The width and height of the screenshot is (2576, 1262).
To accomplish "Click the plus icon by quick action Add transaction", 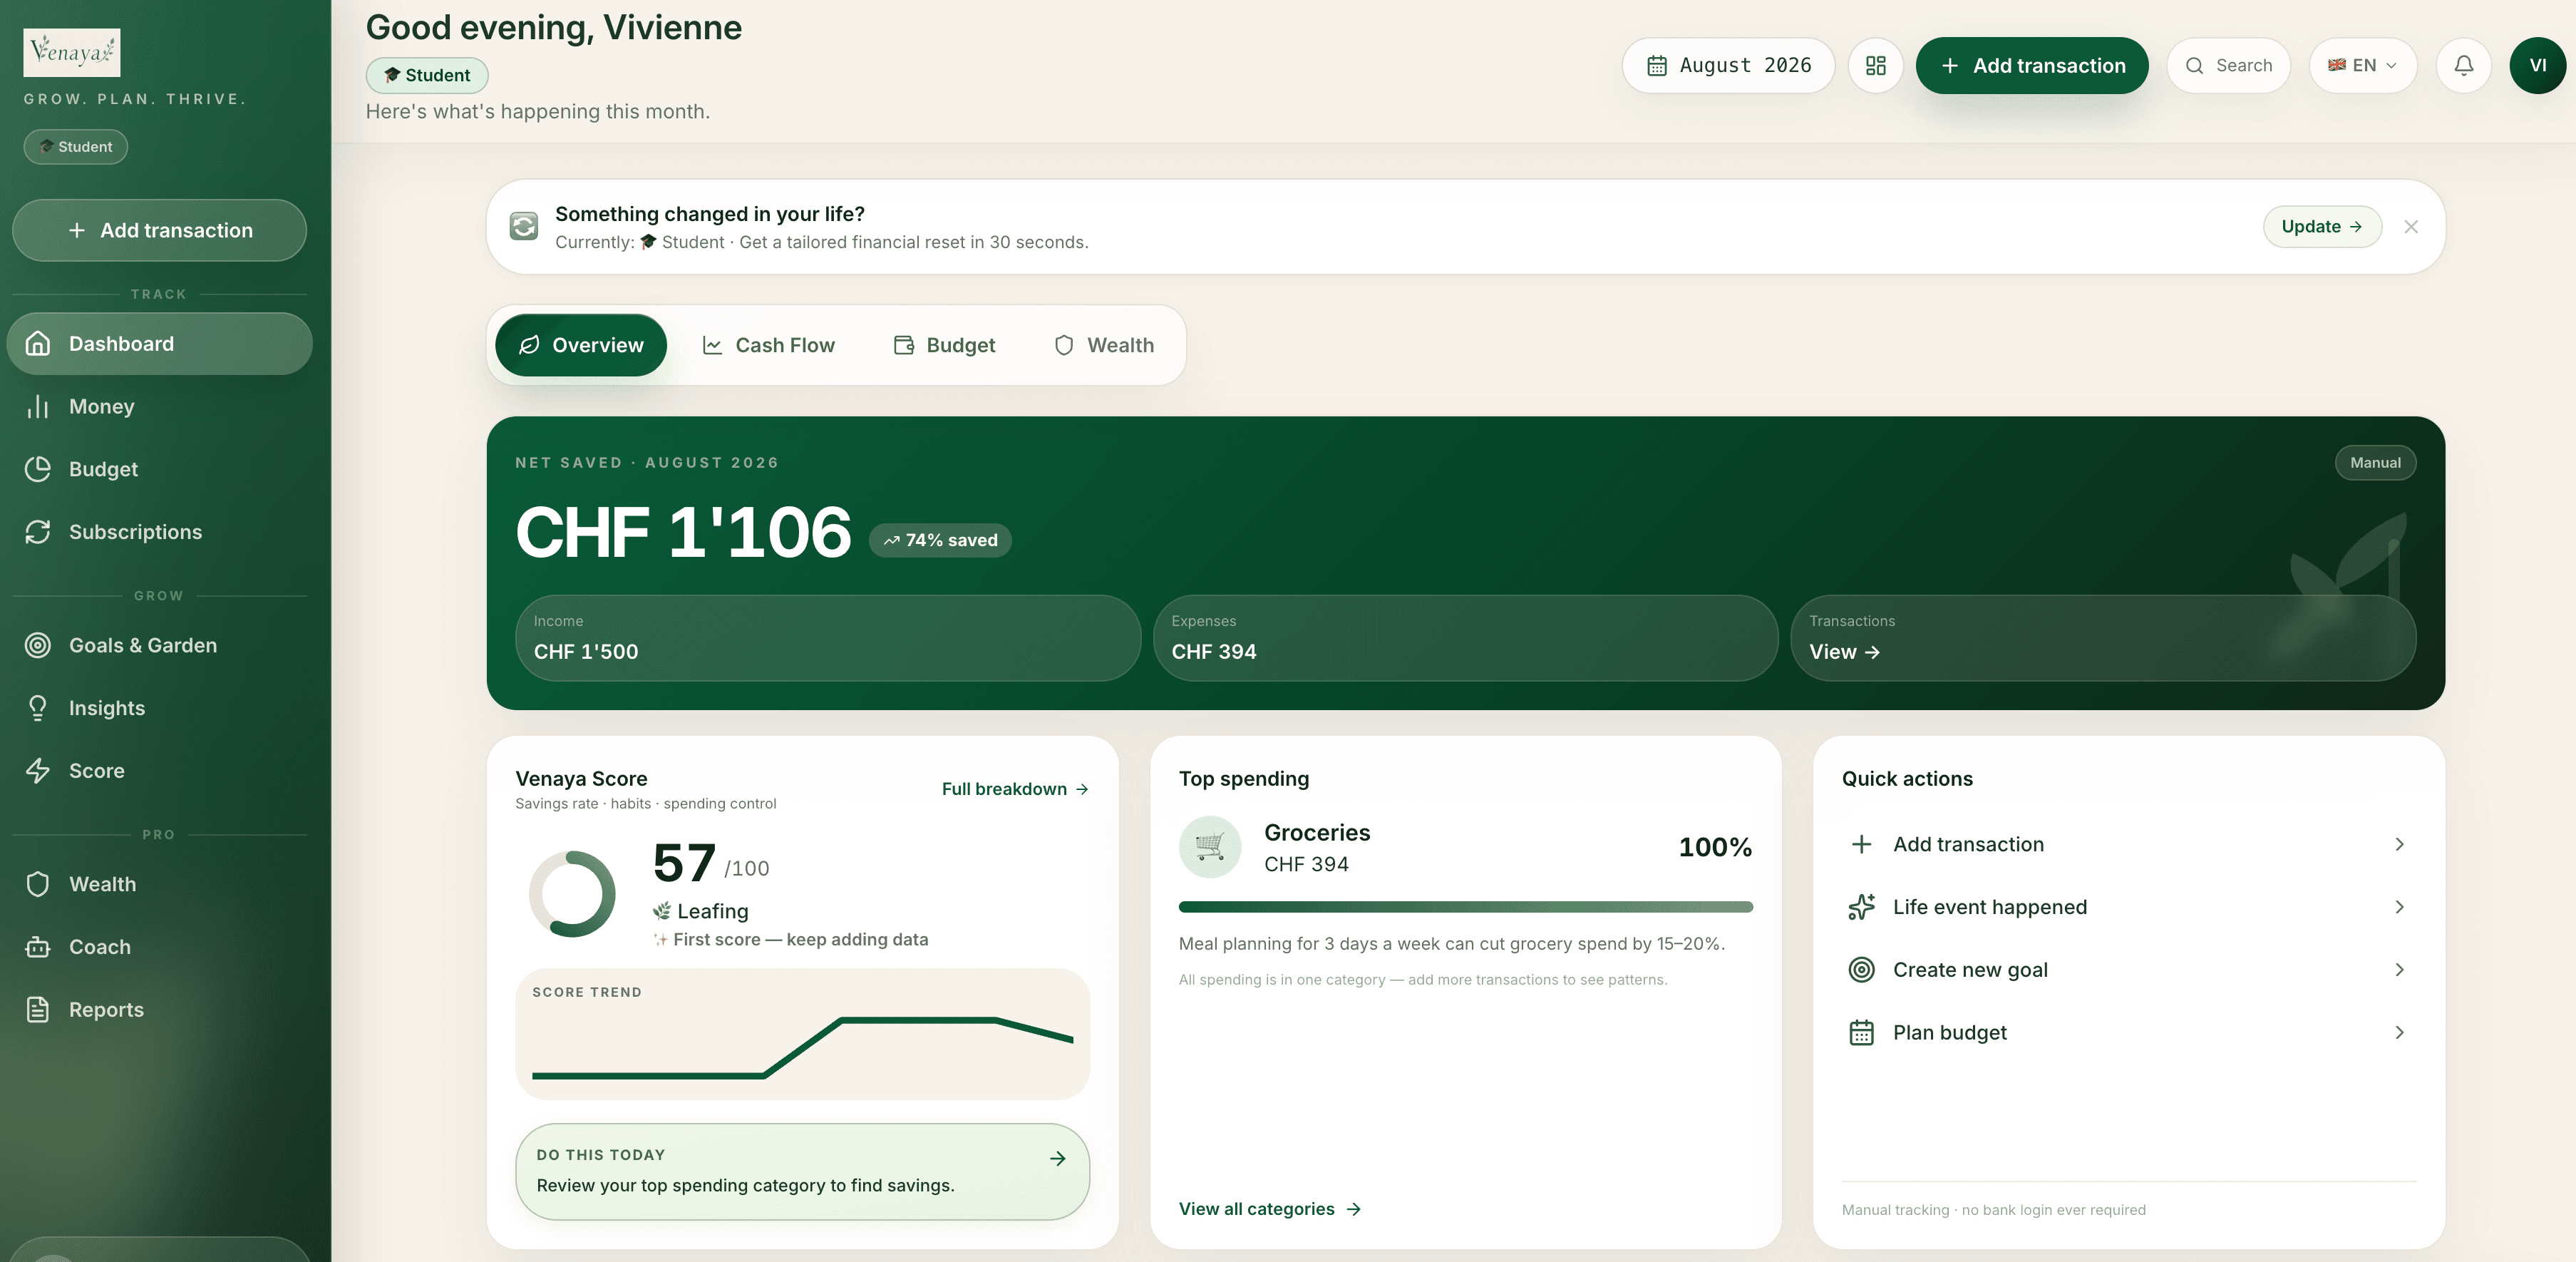I will (x=1861, y=844).
